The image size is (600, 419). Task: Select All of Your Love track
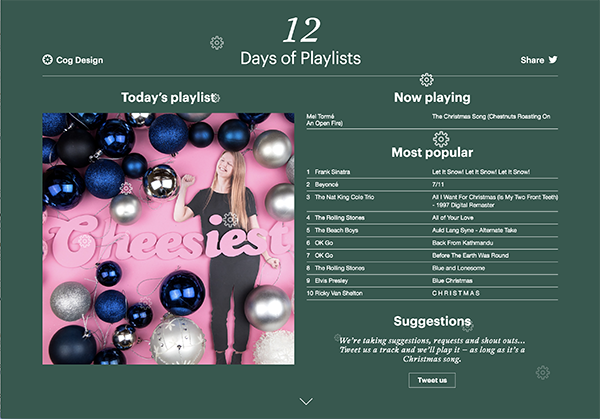(453, 218)
